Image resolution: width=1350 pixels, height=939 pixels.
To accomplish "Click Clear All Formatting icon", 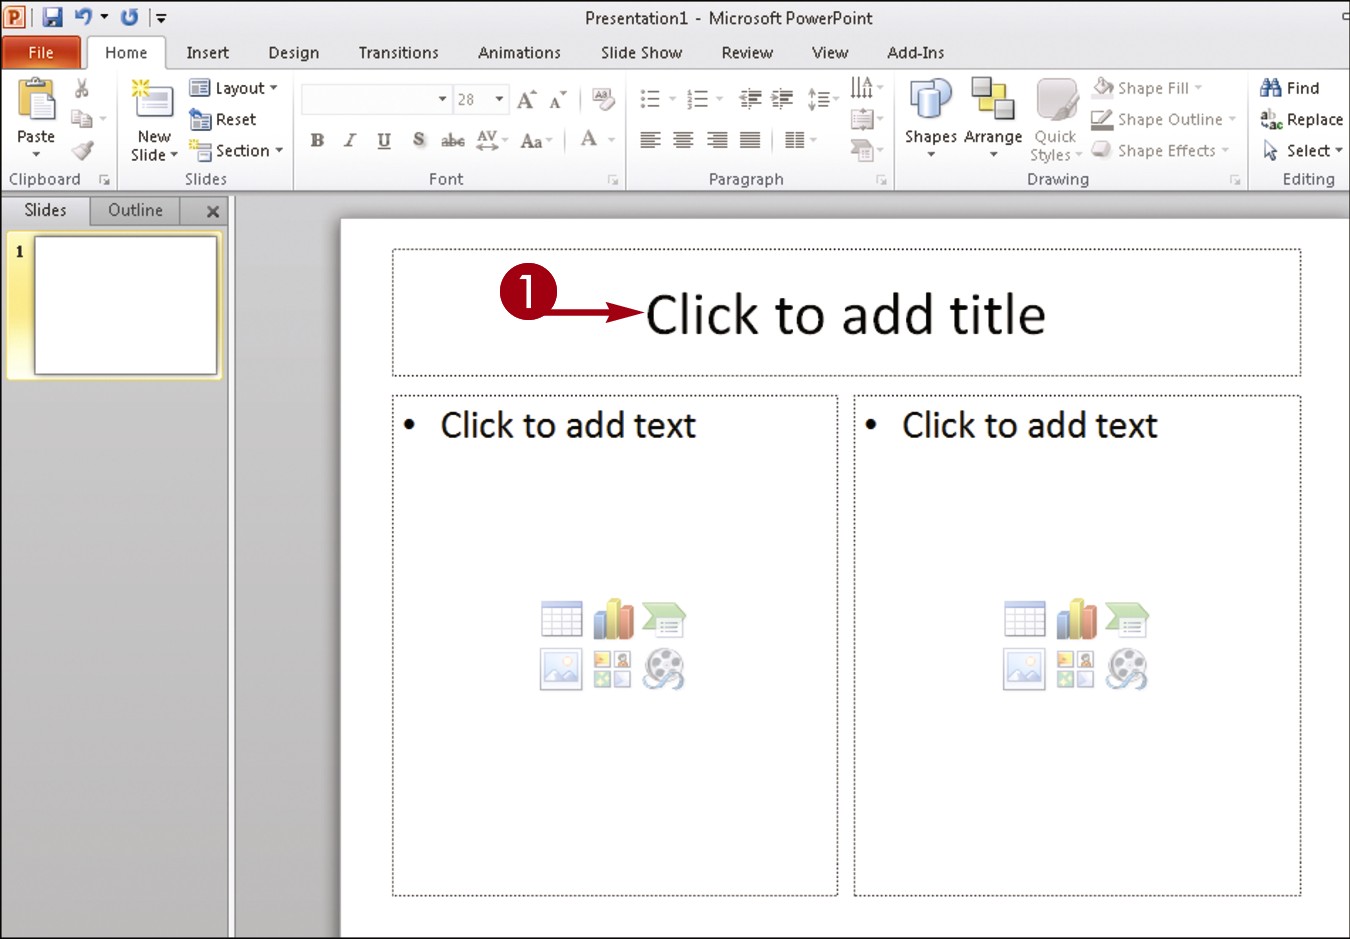I will pyautogui.click(x=602, y=99).
